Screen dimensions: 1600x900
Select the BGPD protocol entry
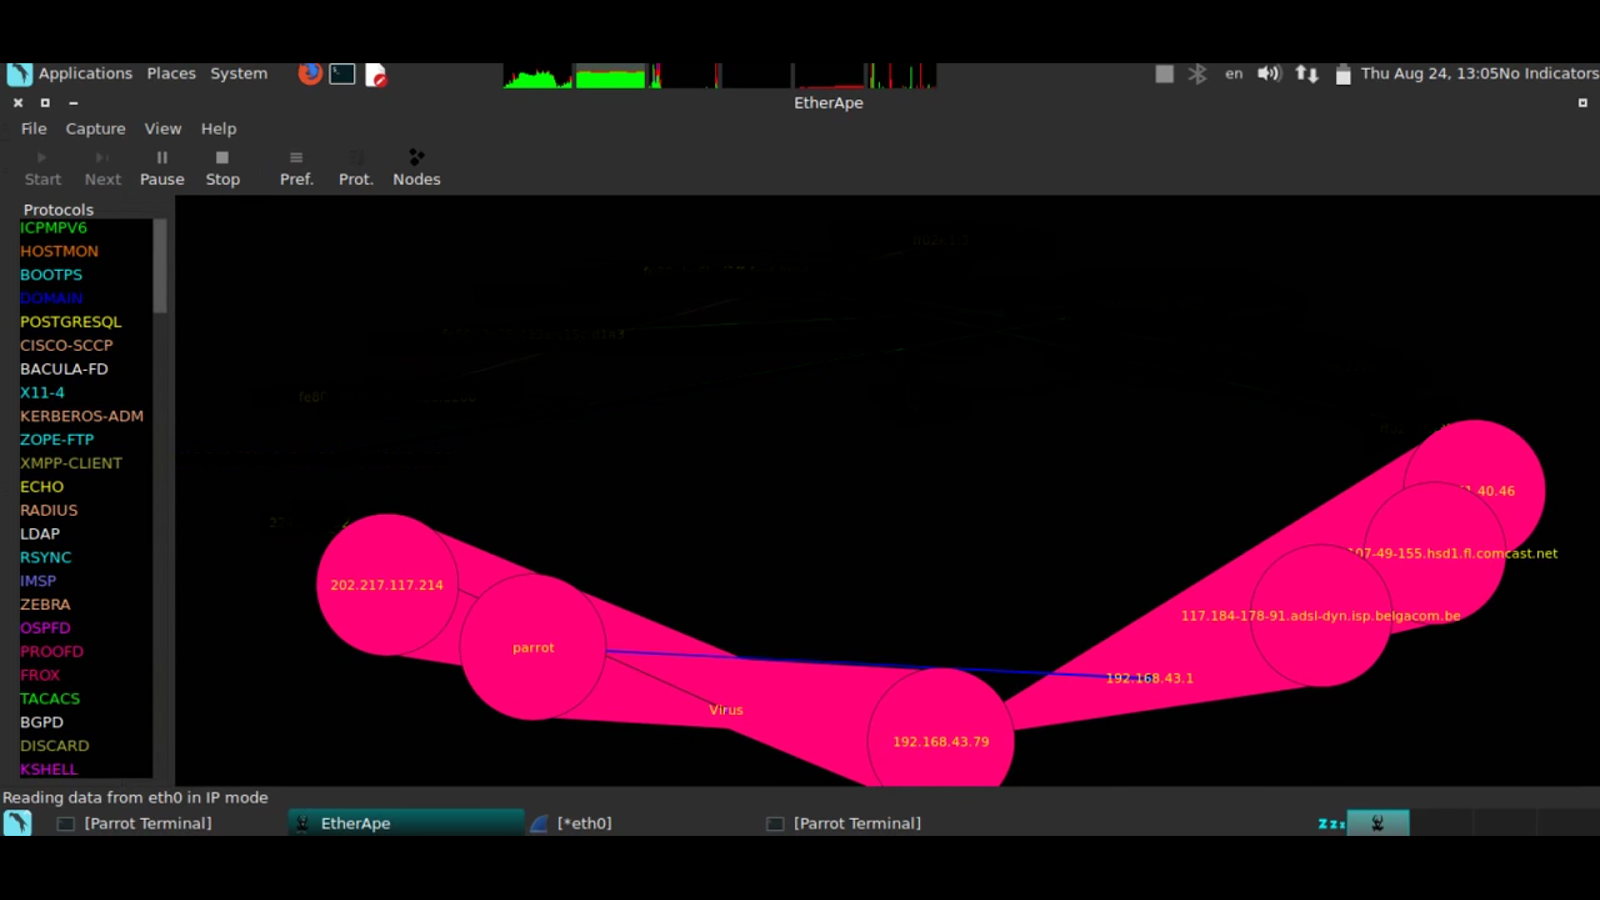click(42, 721)
